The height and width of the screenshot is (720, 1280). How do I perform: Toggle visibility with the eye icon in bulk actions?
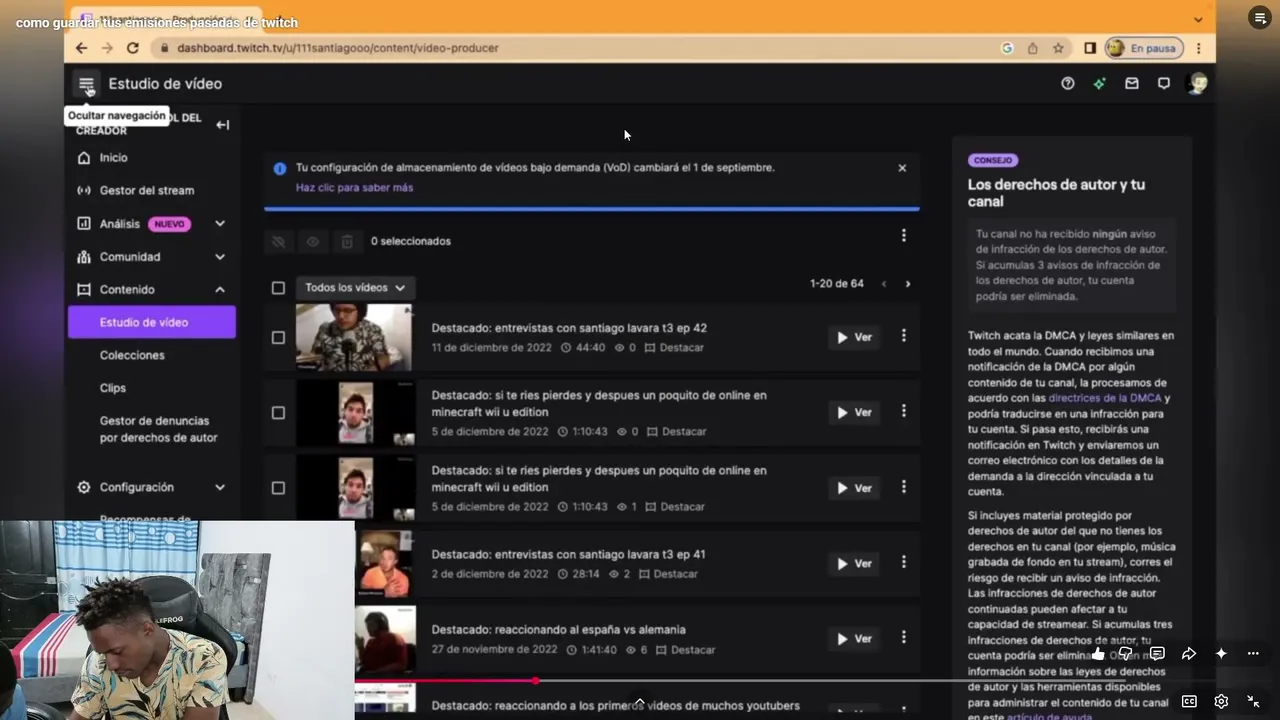coord(313,241)
